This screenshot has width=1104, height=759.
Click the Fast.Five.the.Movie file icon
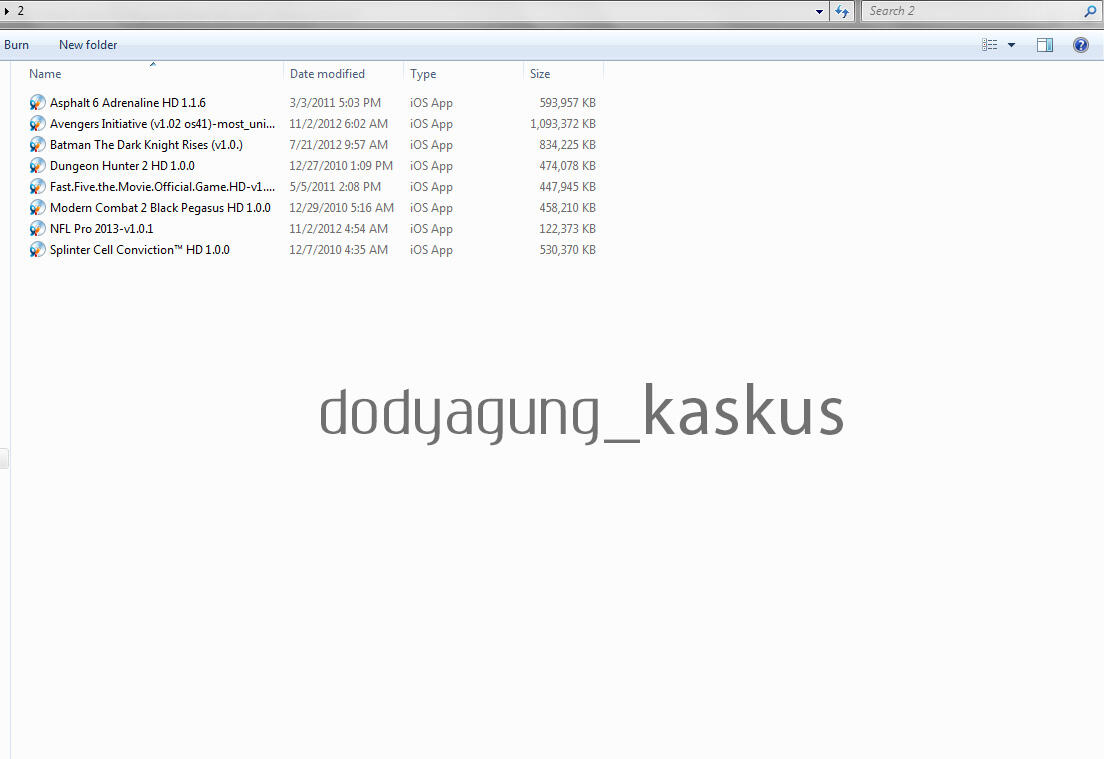tap(37, 187)
